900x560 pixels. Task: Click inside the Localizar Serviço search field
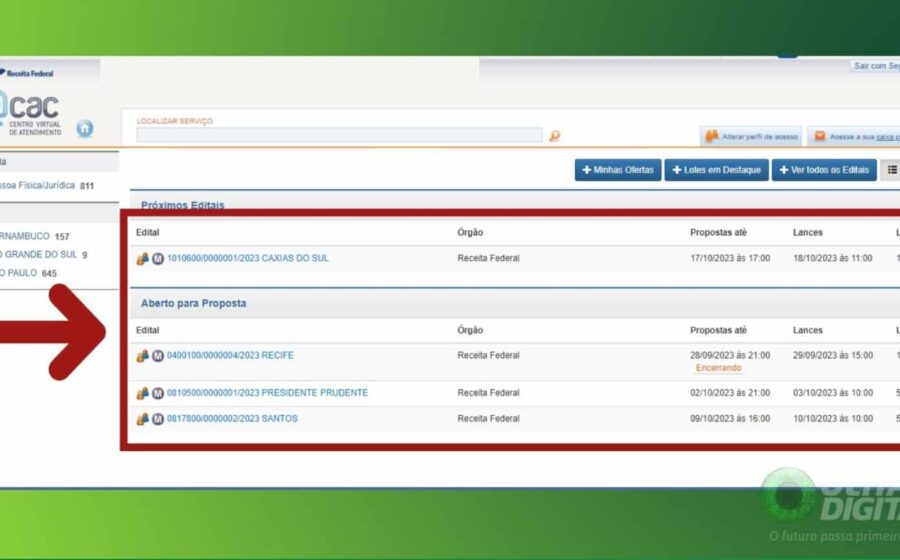pyautogui.click(x=339, y=135)
